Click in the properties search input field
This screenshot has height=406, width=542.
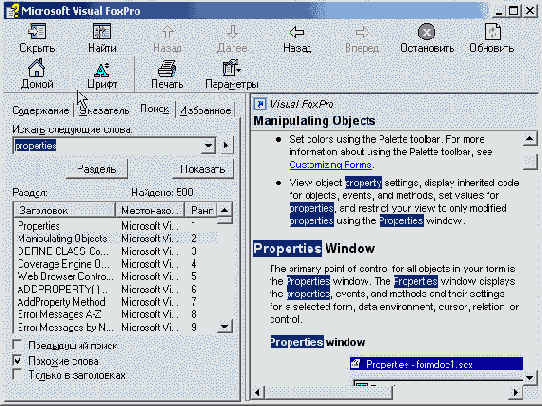tap(108, 145)
